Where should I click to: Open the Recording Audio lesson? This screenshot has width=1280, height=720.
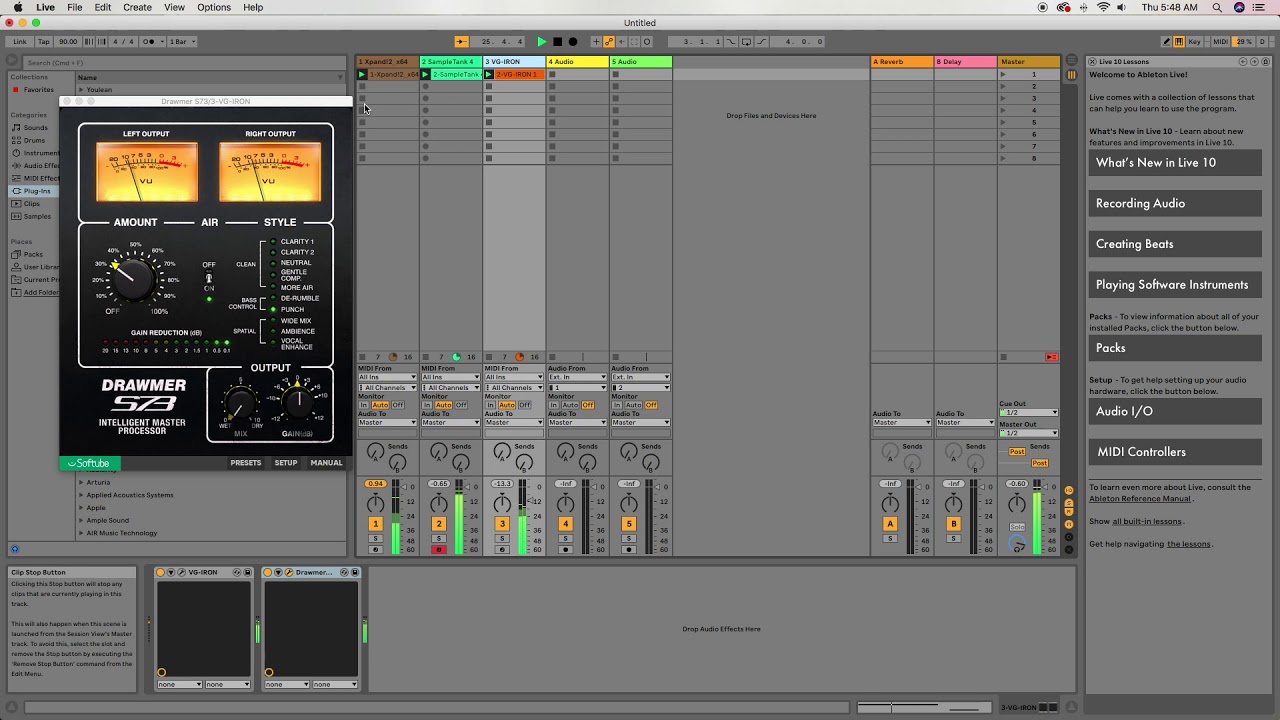coord(1175,203)
